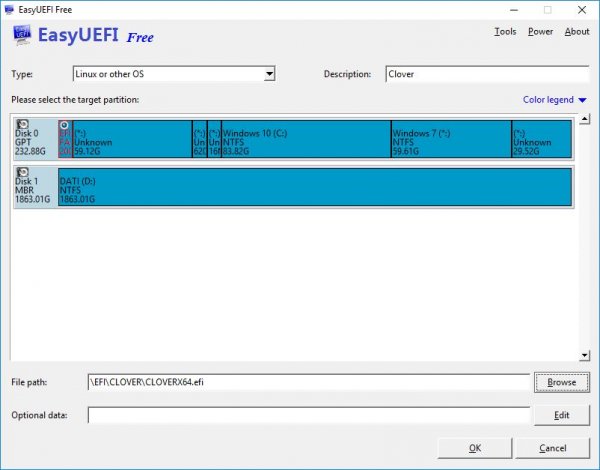The width and height of the screenshot is (600, 470).
Task: Click into the Description field containing Clover
Action: click(x=487, y=74)
